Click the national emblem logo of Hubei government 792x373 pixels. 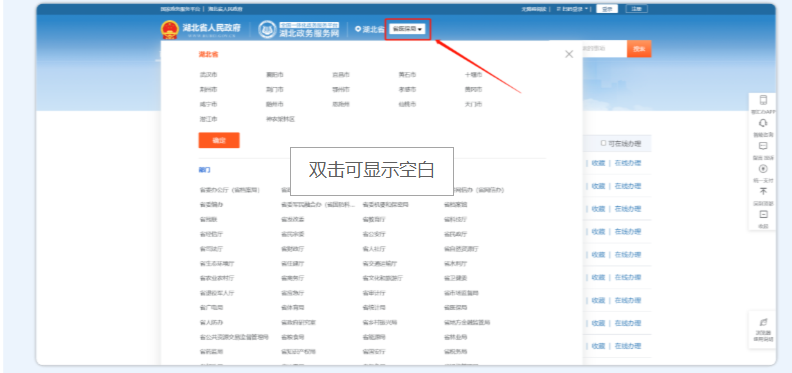(170, 29)
